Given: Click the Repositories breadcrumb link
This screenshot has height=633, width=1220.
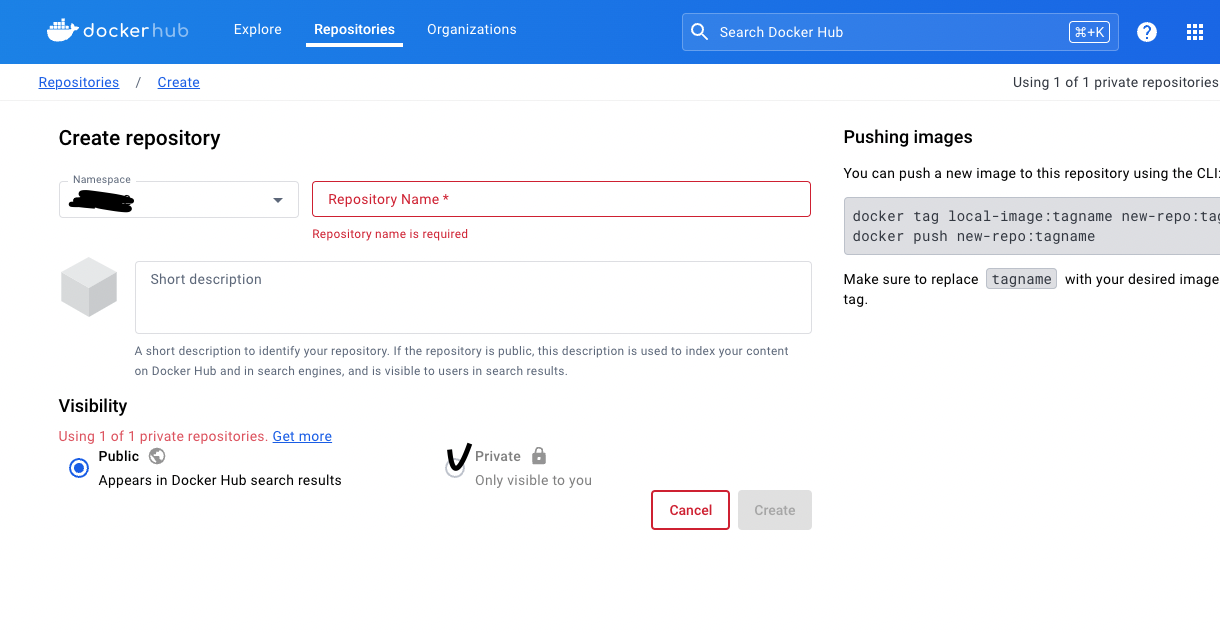Looking at the screenshot, I should (79, 82).
